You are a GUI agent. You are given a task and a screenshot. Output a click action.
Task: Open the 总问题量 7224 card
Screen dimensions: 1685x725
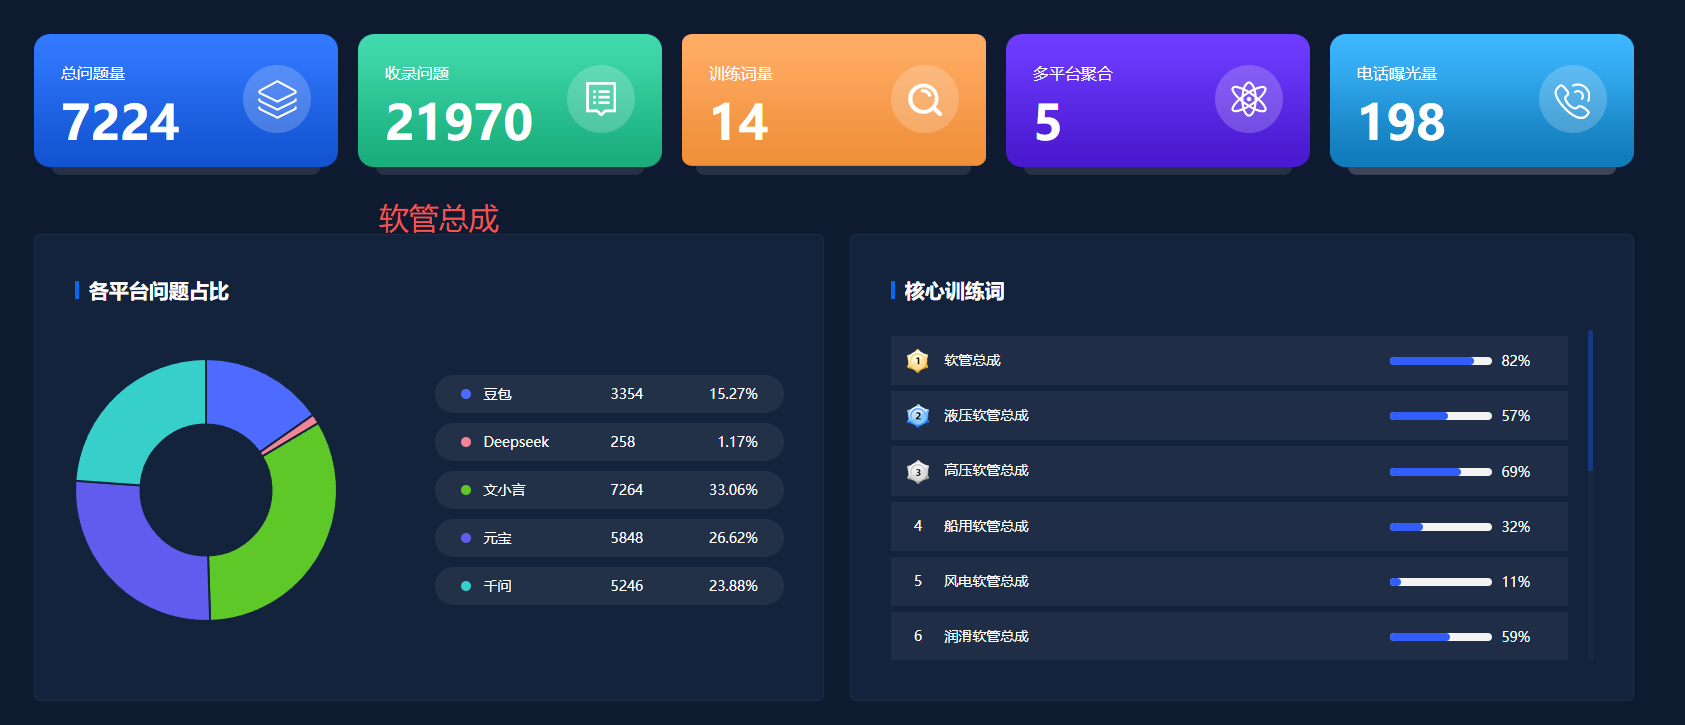186,100
